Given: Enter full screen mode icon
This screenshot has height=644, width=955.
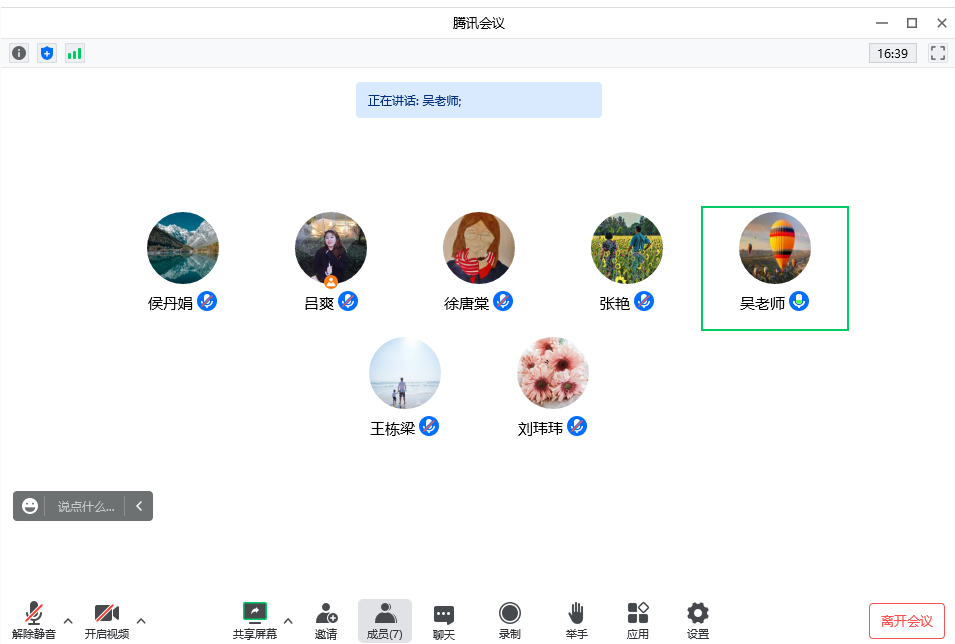Looking at the screenshot, I should click(x=938, y=53).
